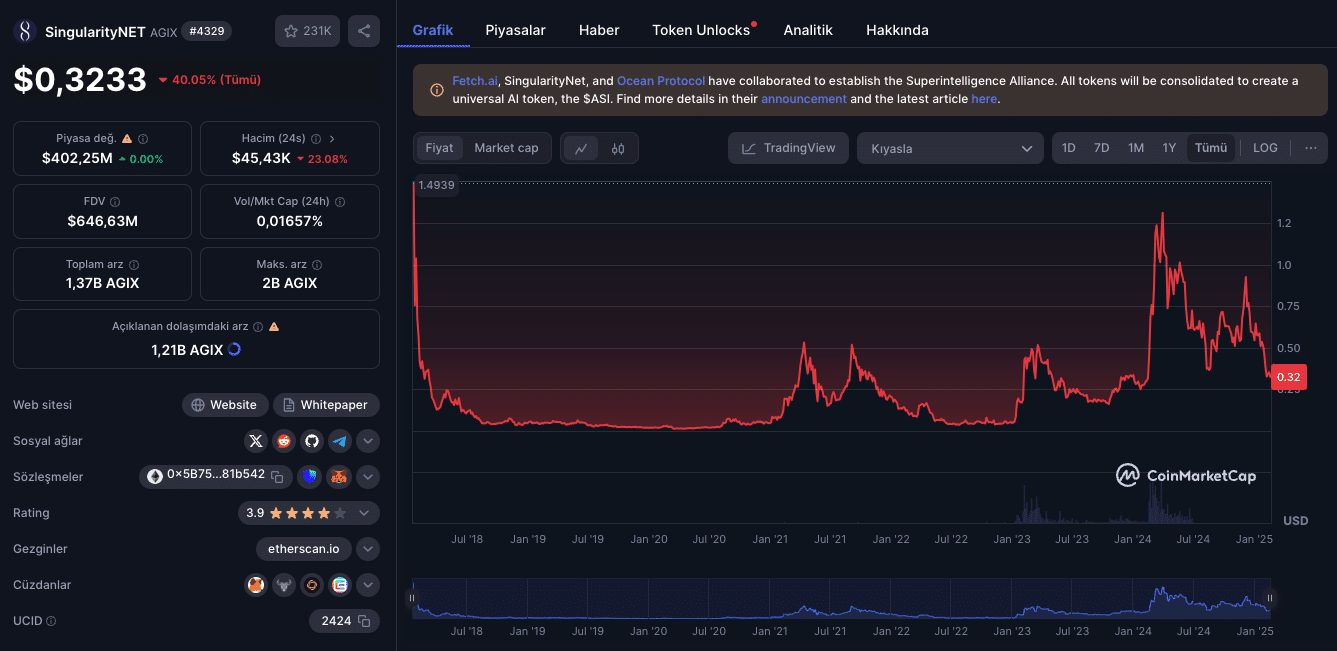This screenshot has width=1337, height=651.
Task: Click the blue shield icon beside contract
Action: coord(309,477)
